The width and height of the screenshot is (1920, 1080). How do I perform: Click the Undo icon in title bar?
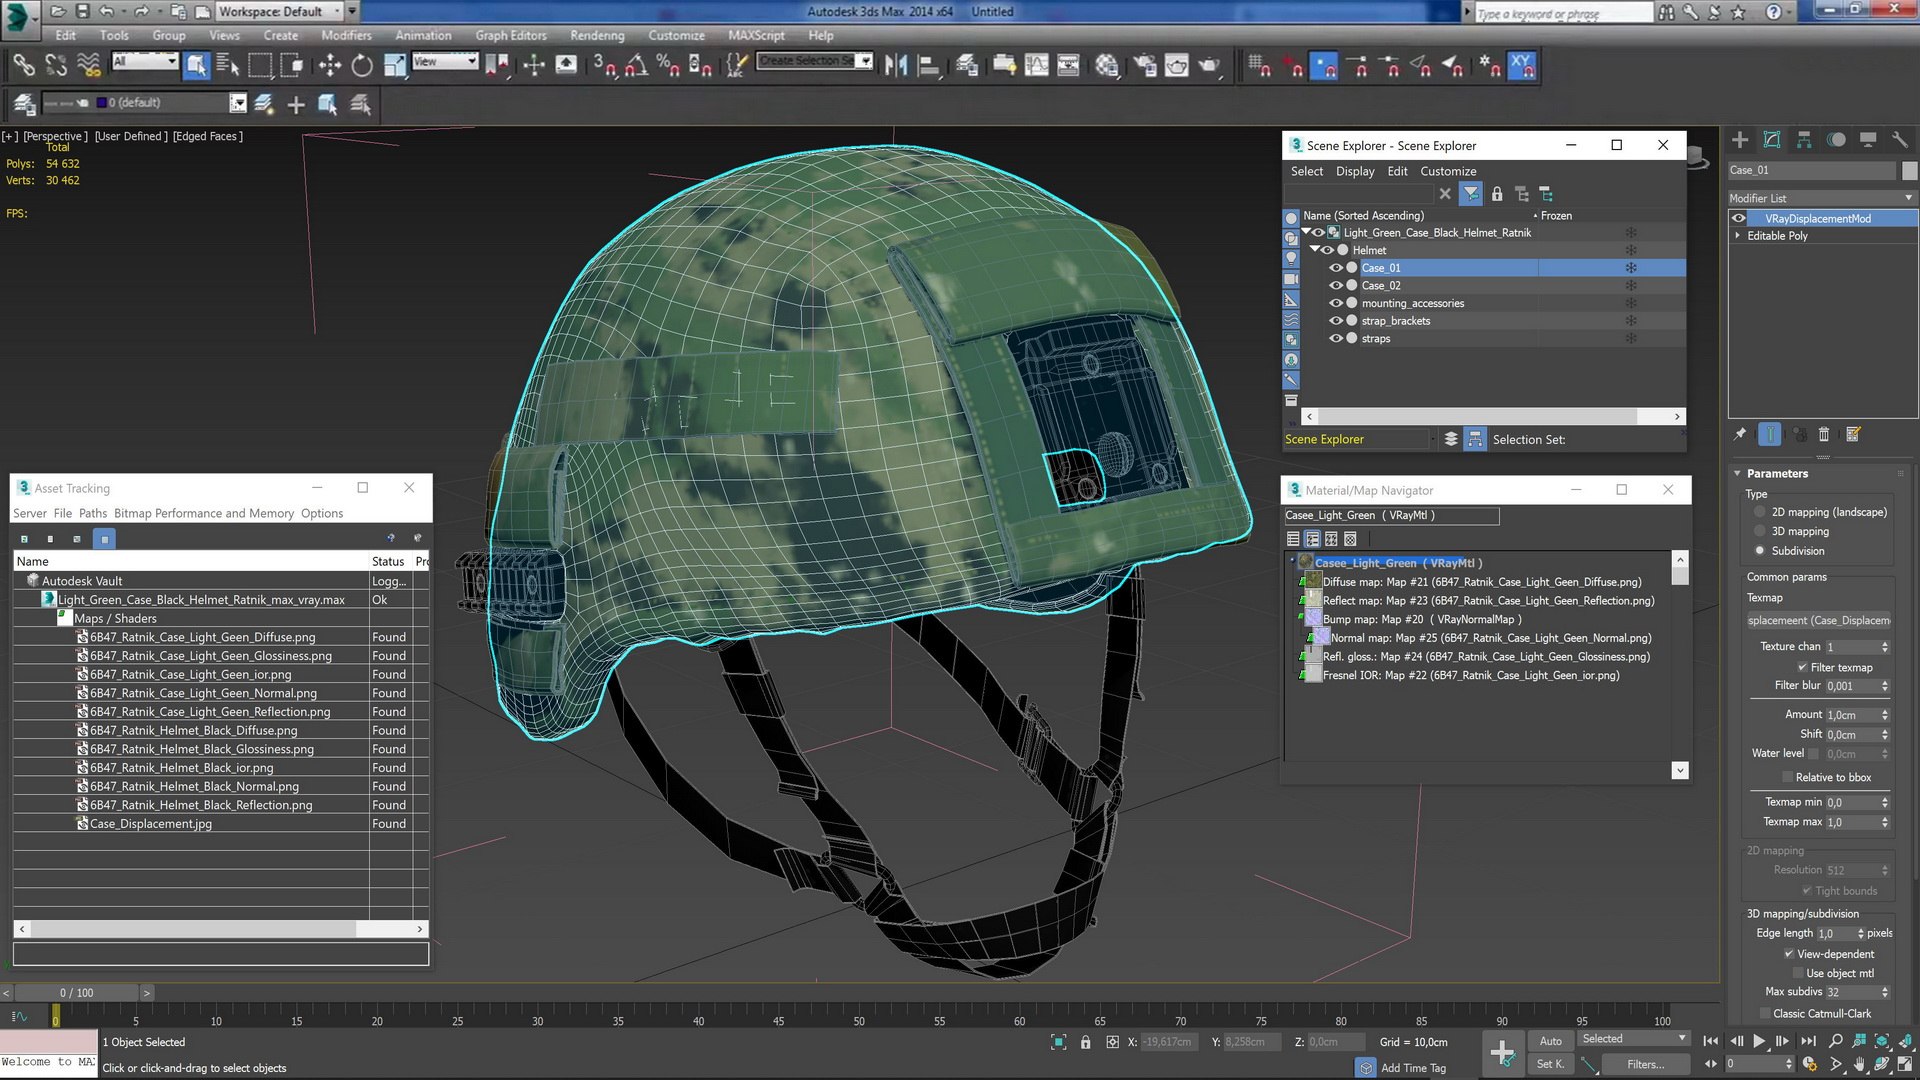(x=107, y=11)
